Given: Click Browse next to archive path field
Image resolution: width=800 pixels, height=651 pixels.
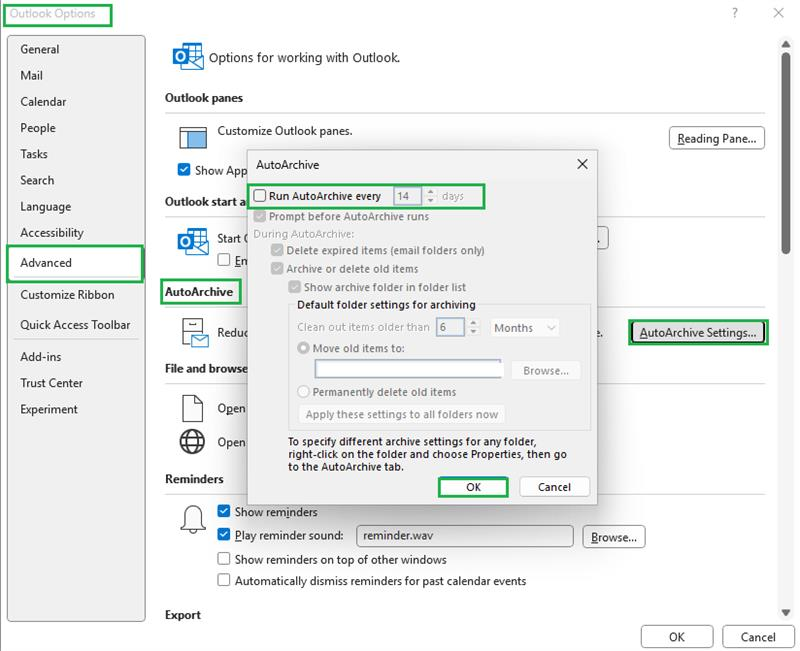Looking at the screenshot, I should tap(545, 370).
